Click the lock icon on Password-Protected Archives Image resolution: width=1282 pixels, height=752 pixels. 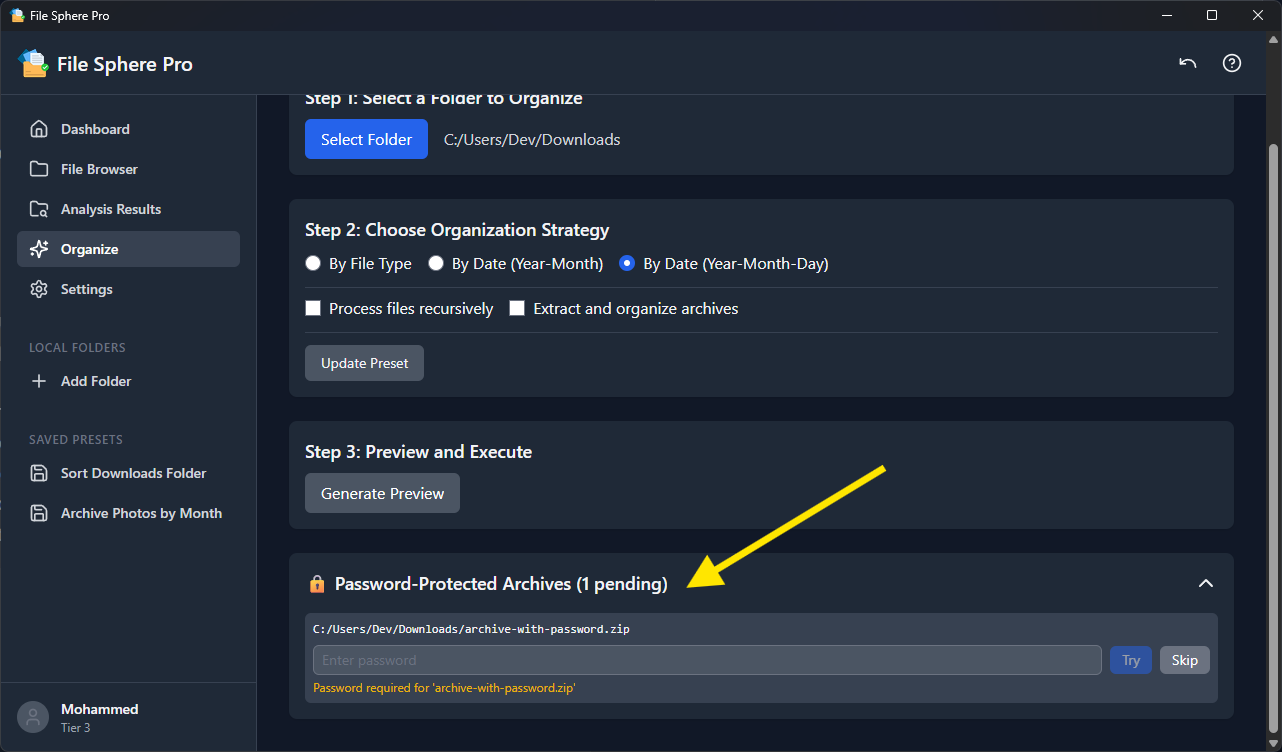317,584
